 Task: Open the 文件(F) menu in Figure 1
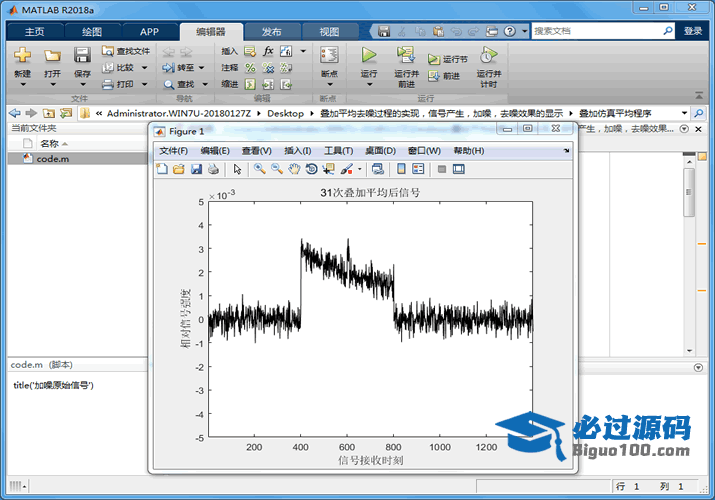coord(173,150)
